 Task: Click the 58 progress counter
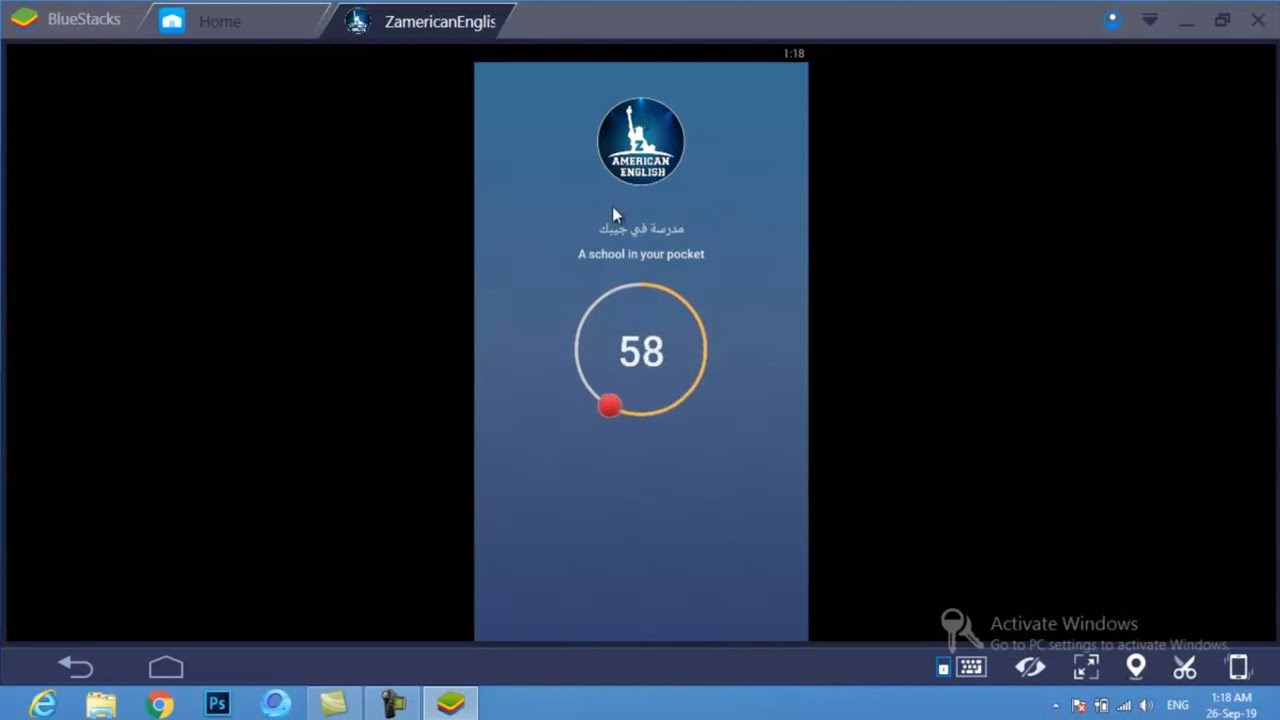click(641, 352)
